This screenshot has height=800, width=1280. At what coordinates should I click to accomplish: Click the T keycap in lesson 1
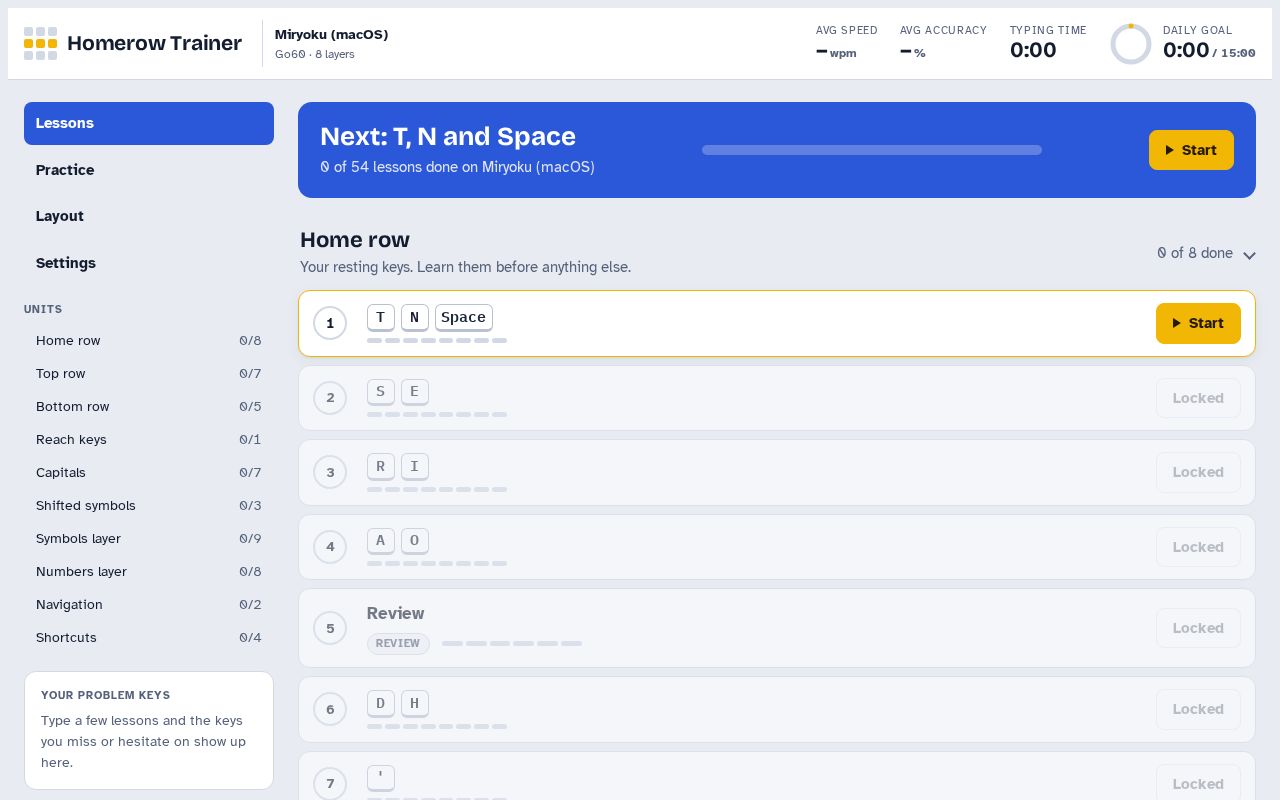coord(380,317)
